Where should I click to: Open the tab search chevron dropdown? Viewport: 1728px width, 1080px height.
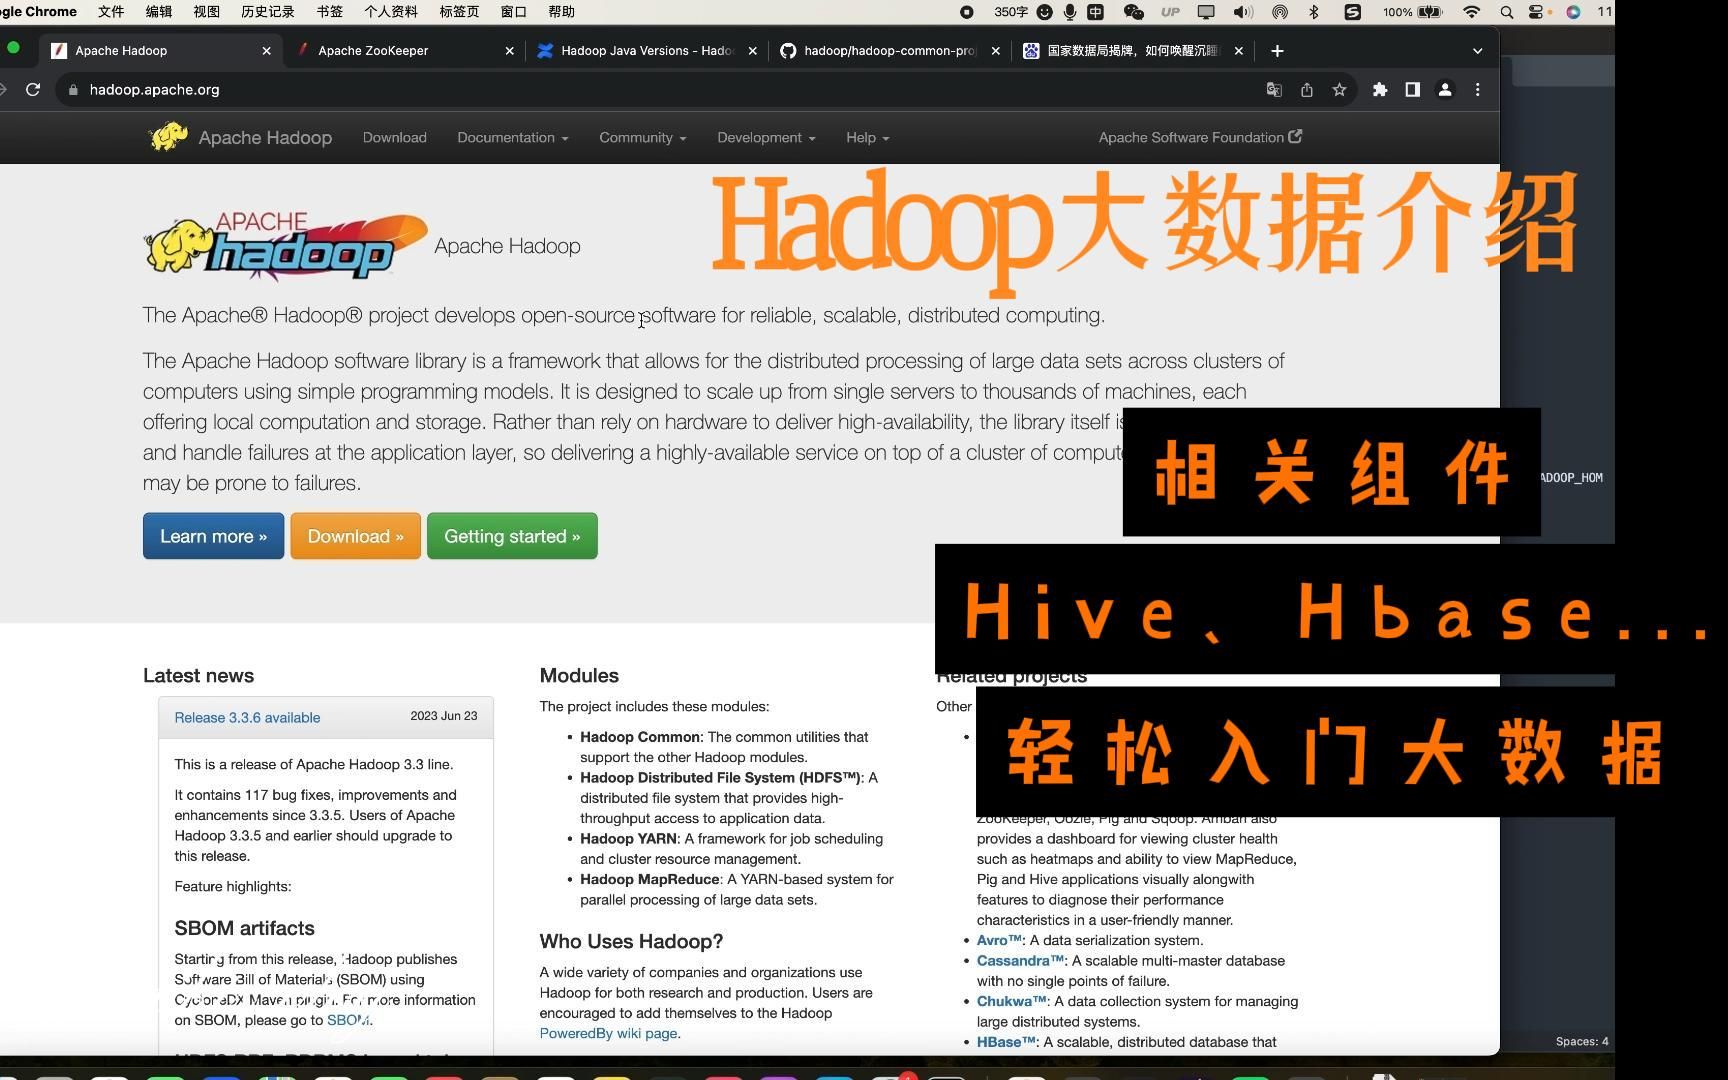[1478, 51]
